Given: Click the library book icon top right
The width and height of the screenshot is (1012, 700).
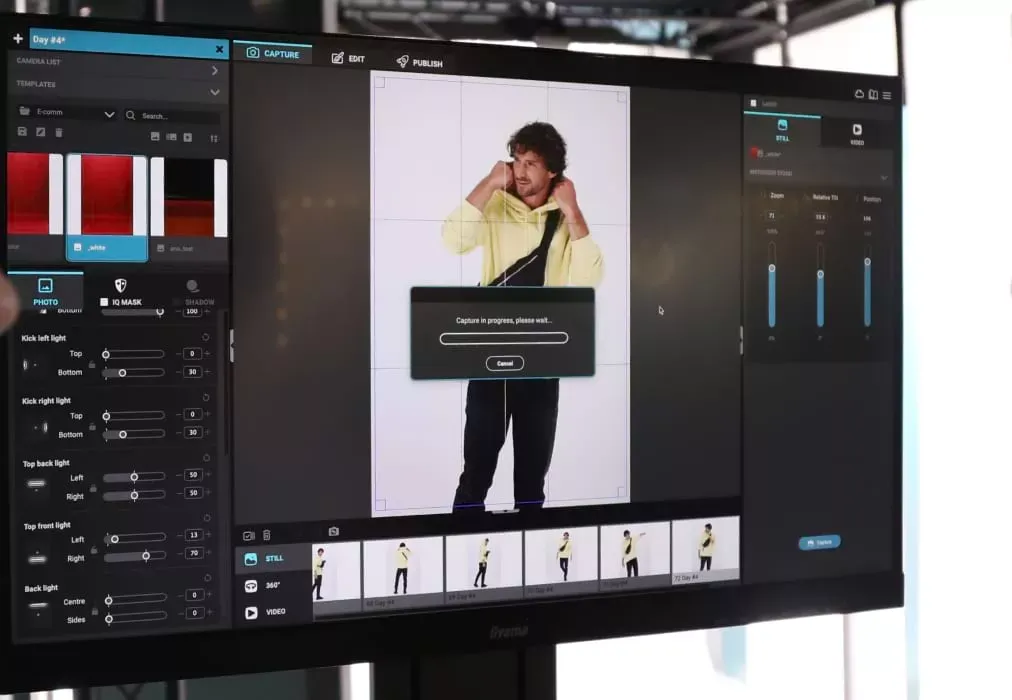Looking at the screenshot, I should [x=873, y=94].
